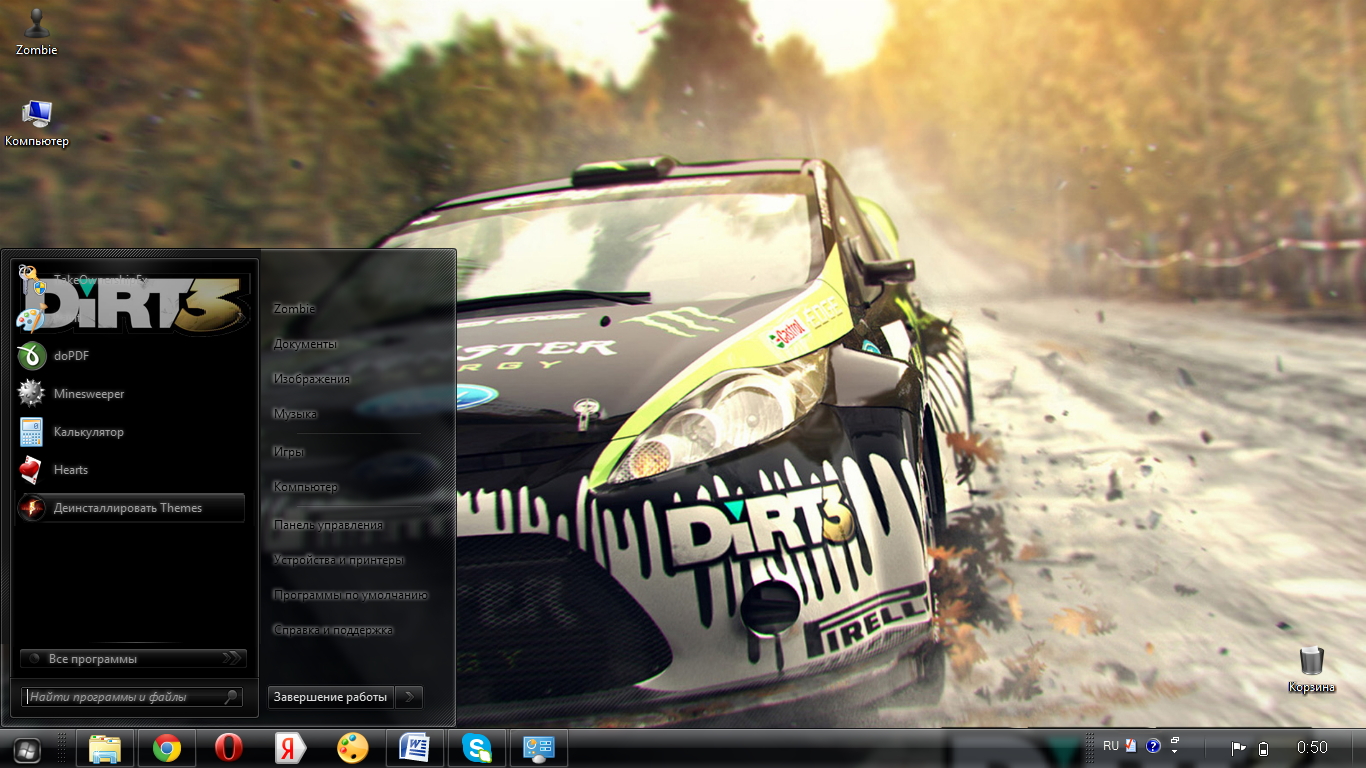
Task: Click the Show desktop strip past the clock
Action: [1358, 748]
